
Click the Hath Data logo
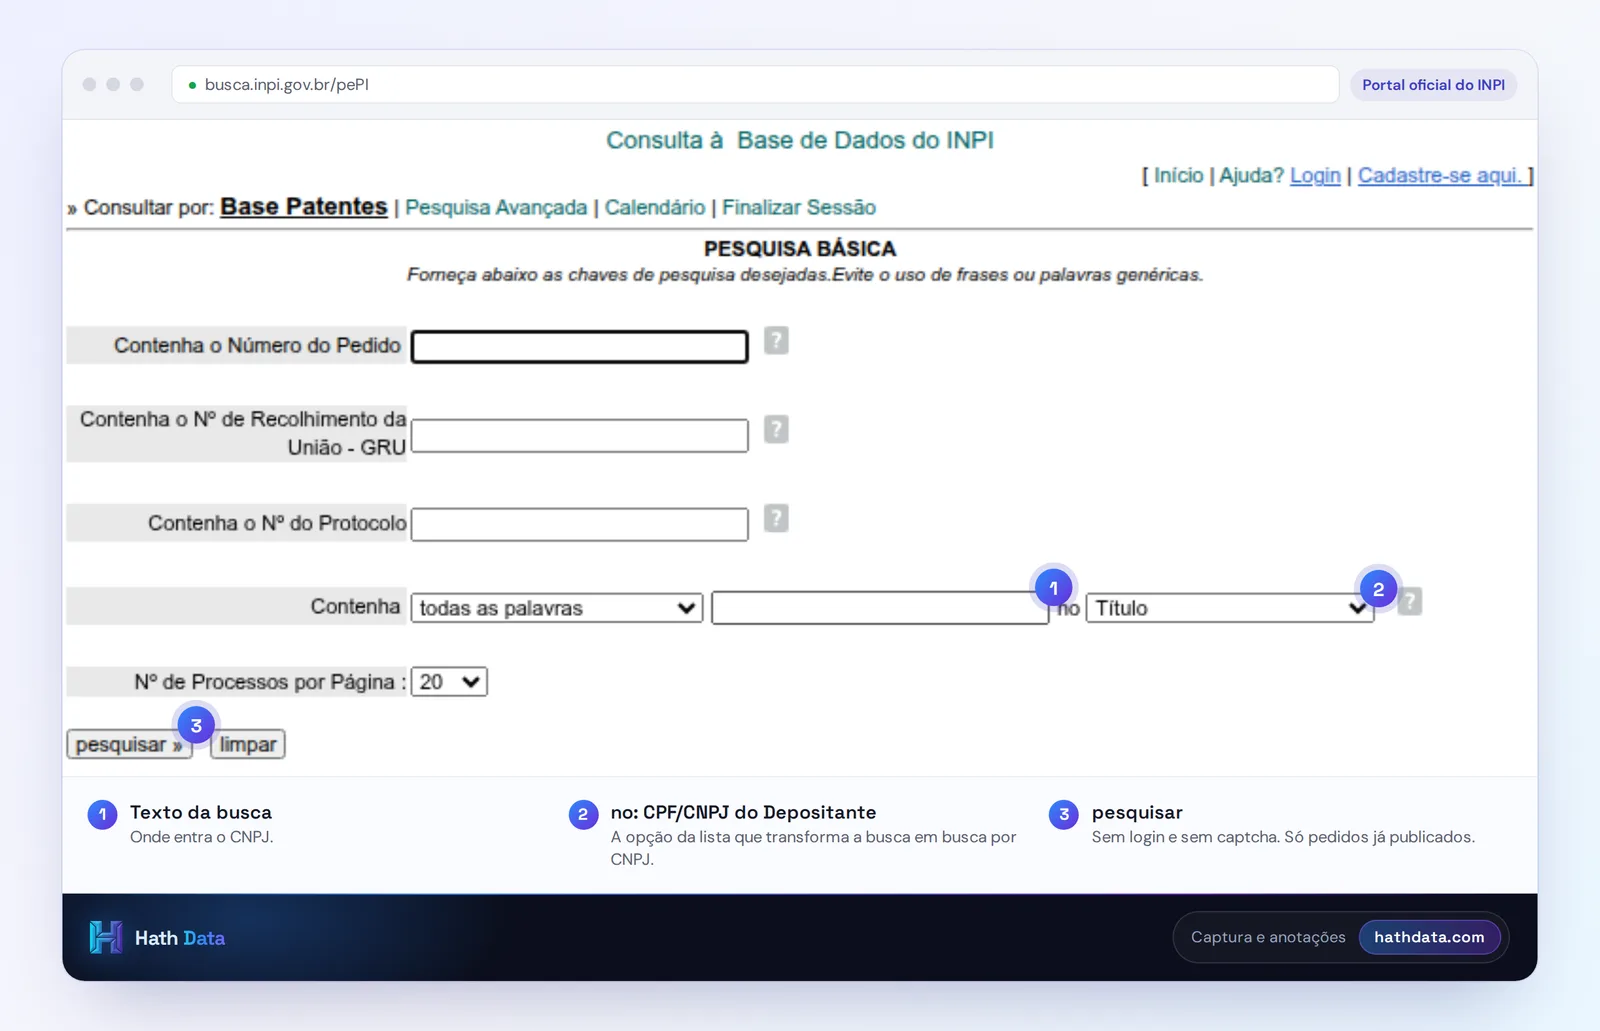(x=157, y=937)
